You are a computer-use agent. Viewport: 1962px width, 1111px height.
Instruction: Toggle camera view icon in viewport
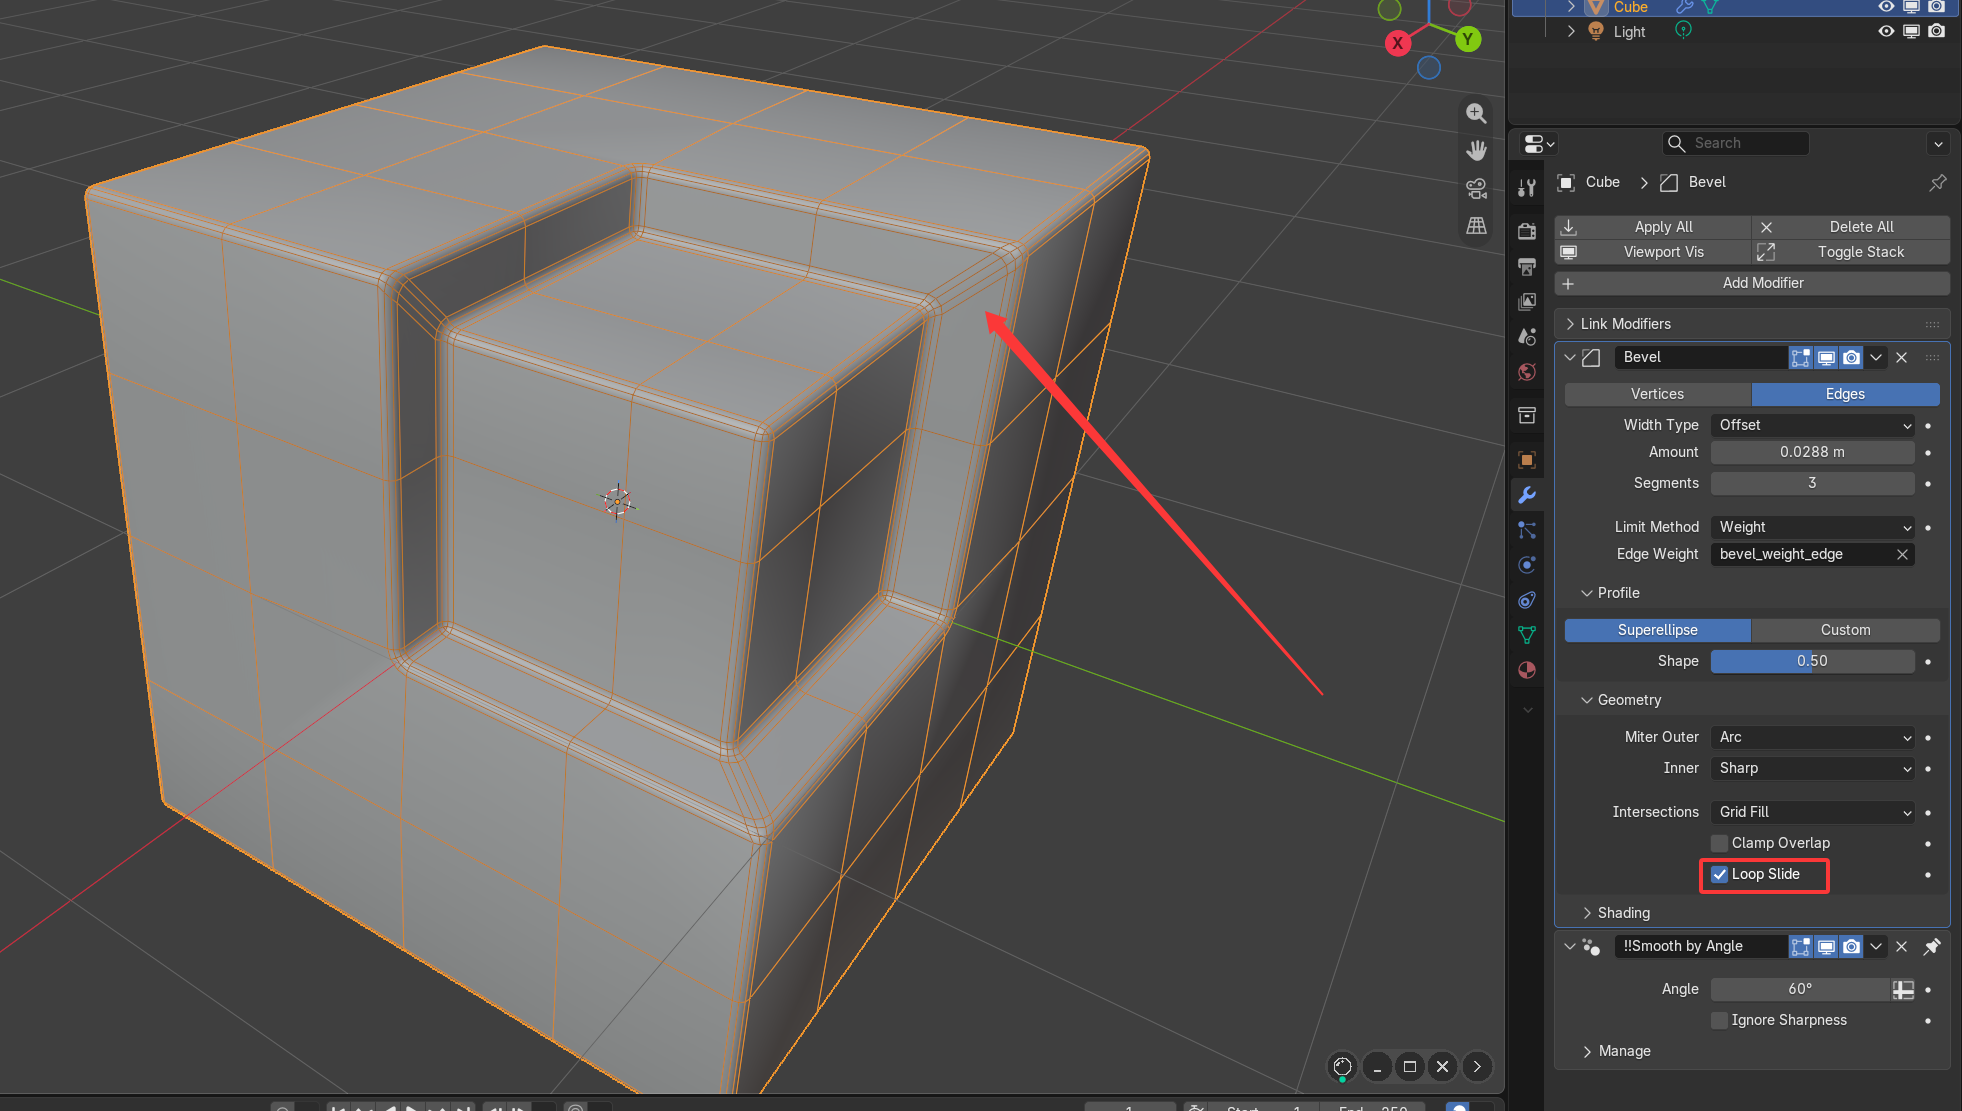coord(1476,188)
